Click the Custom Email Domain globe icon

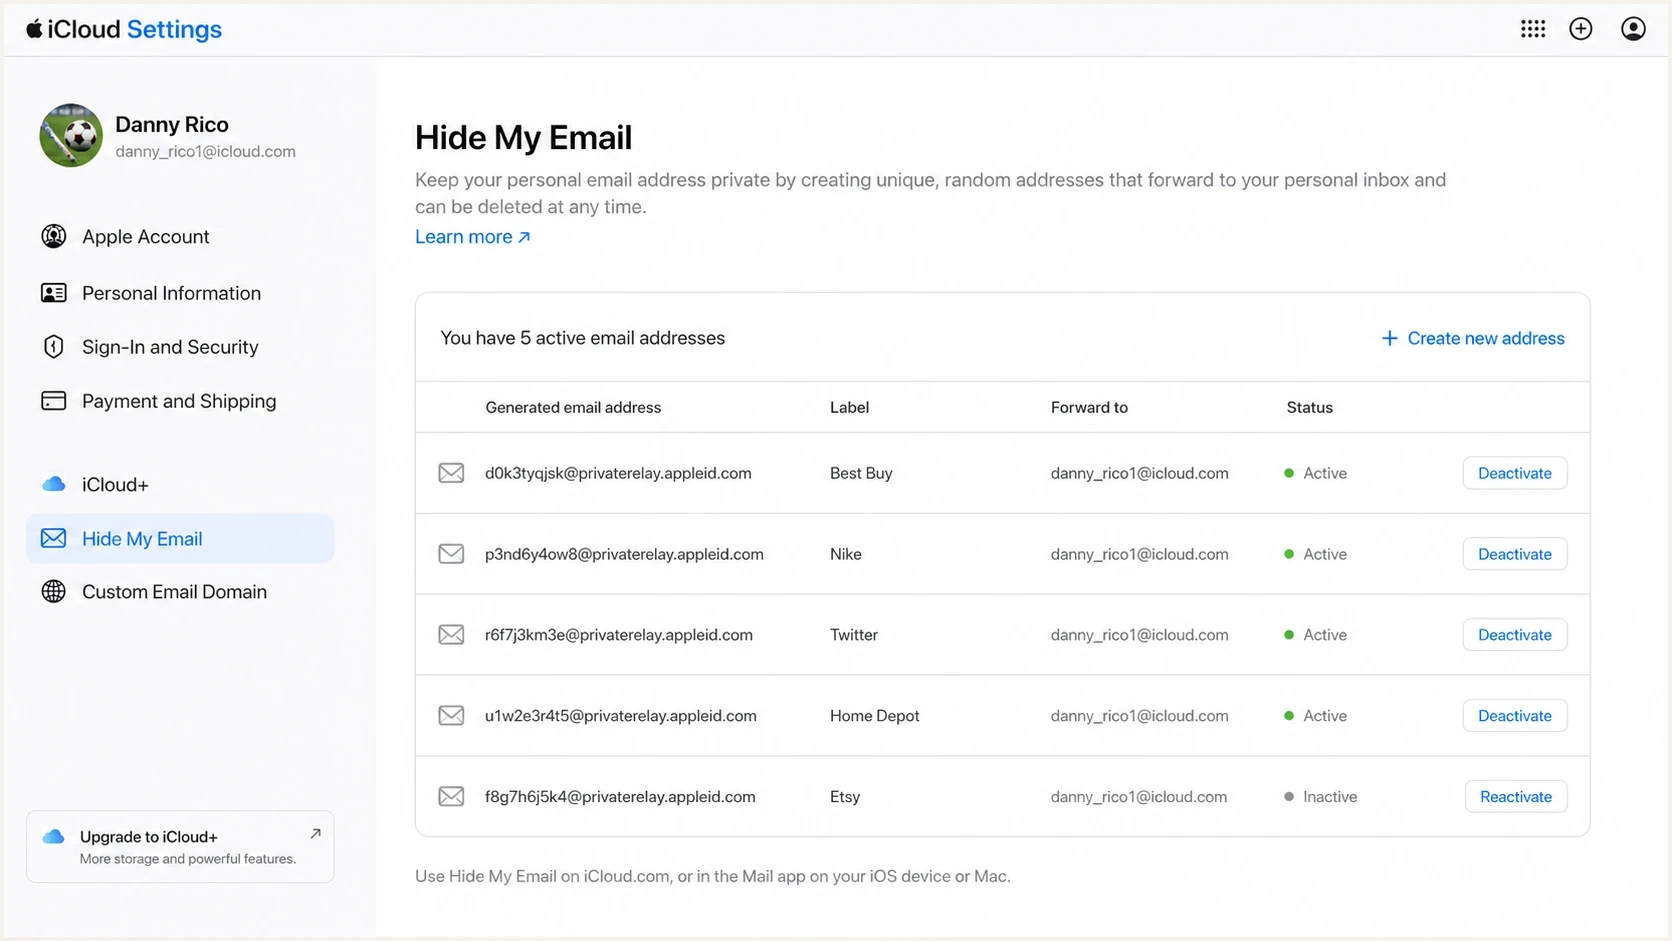click(54, 591)
